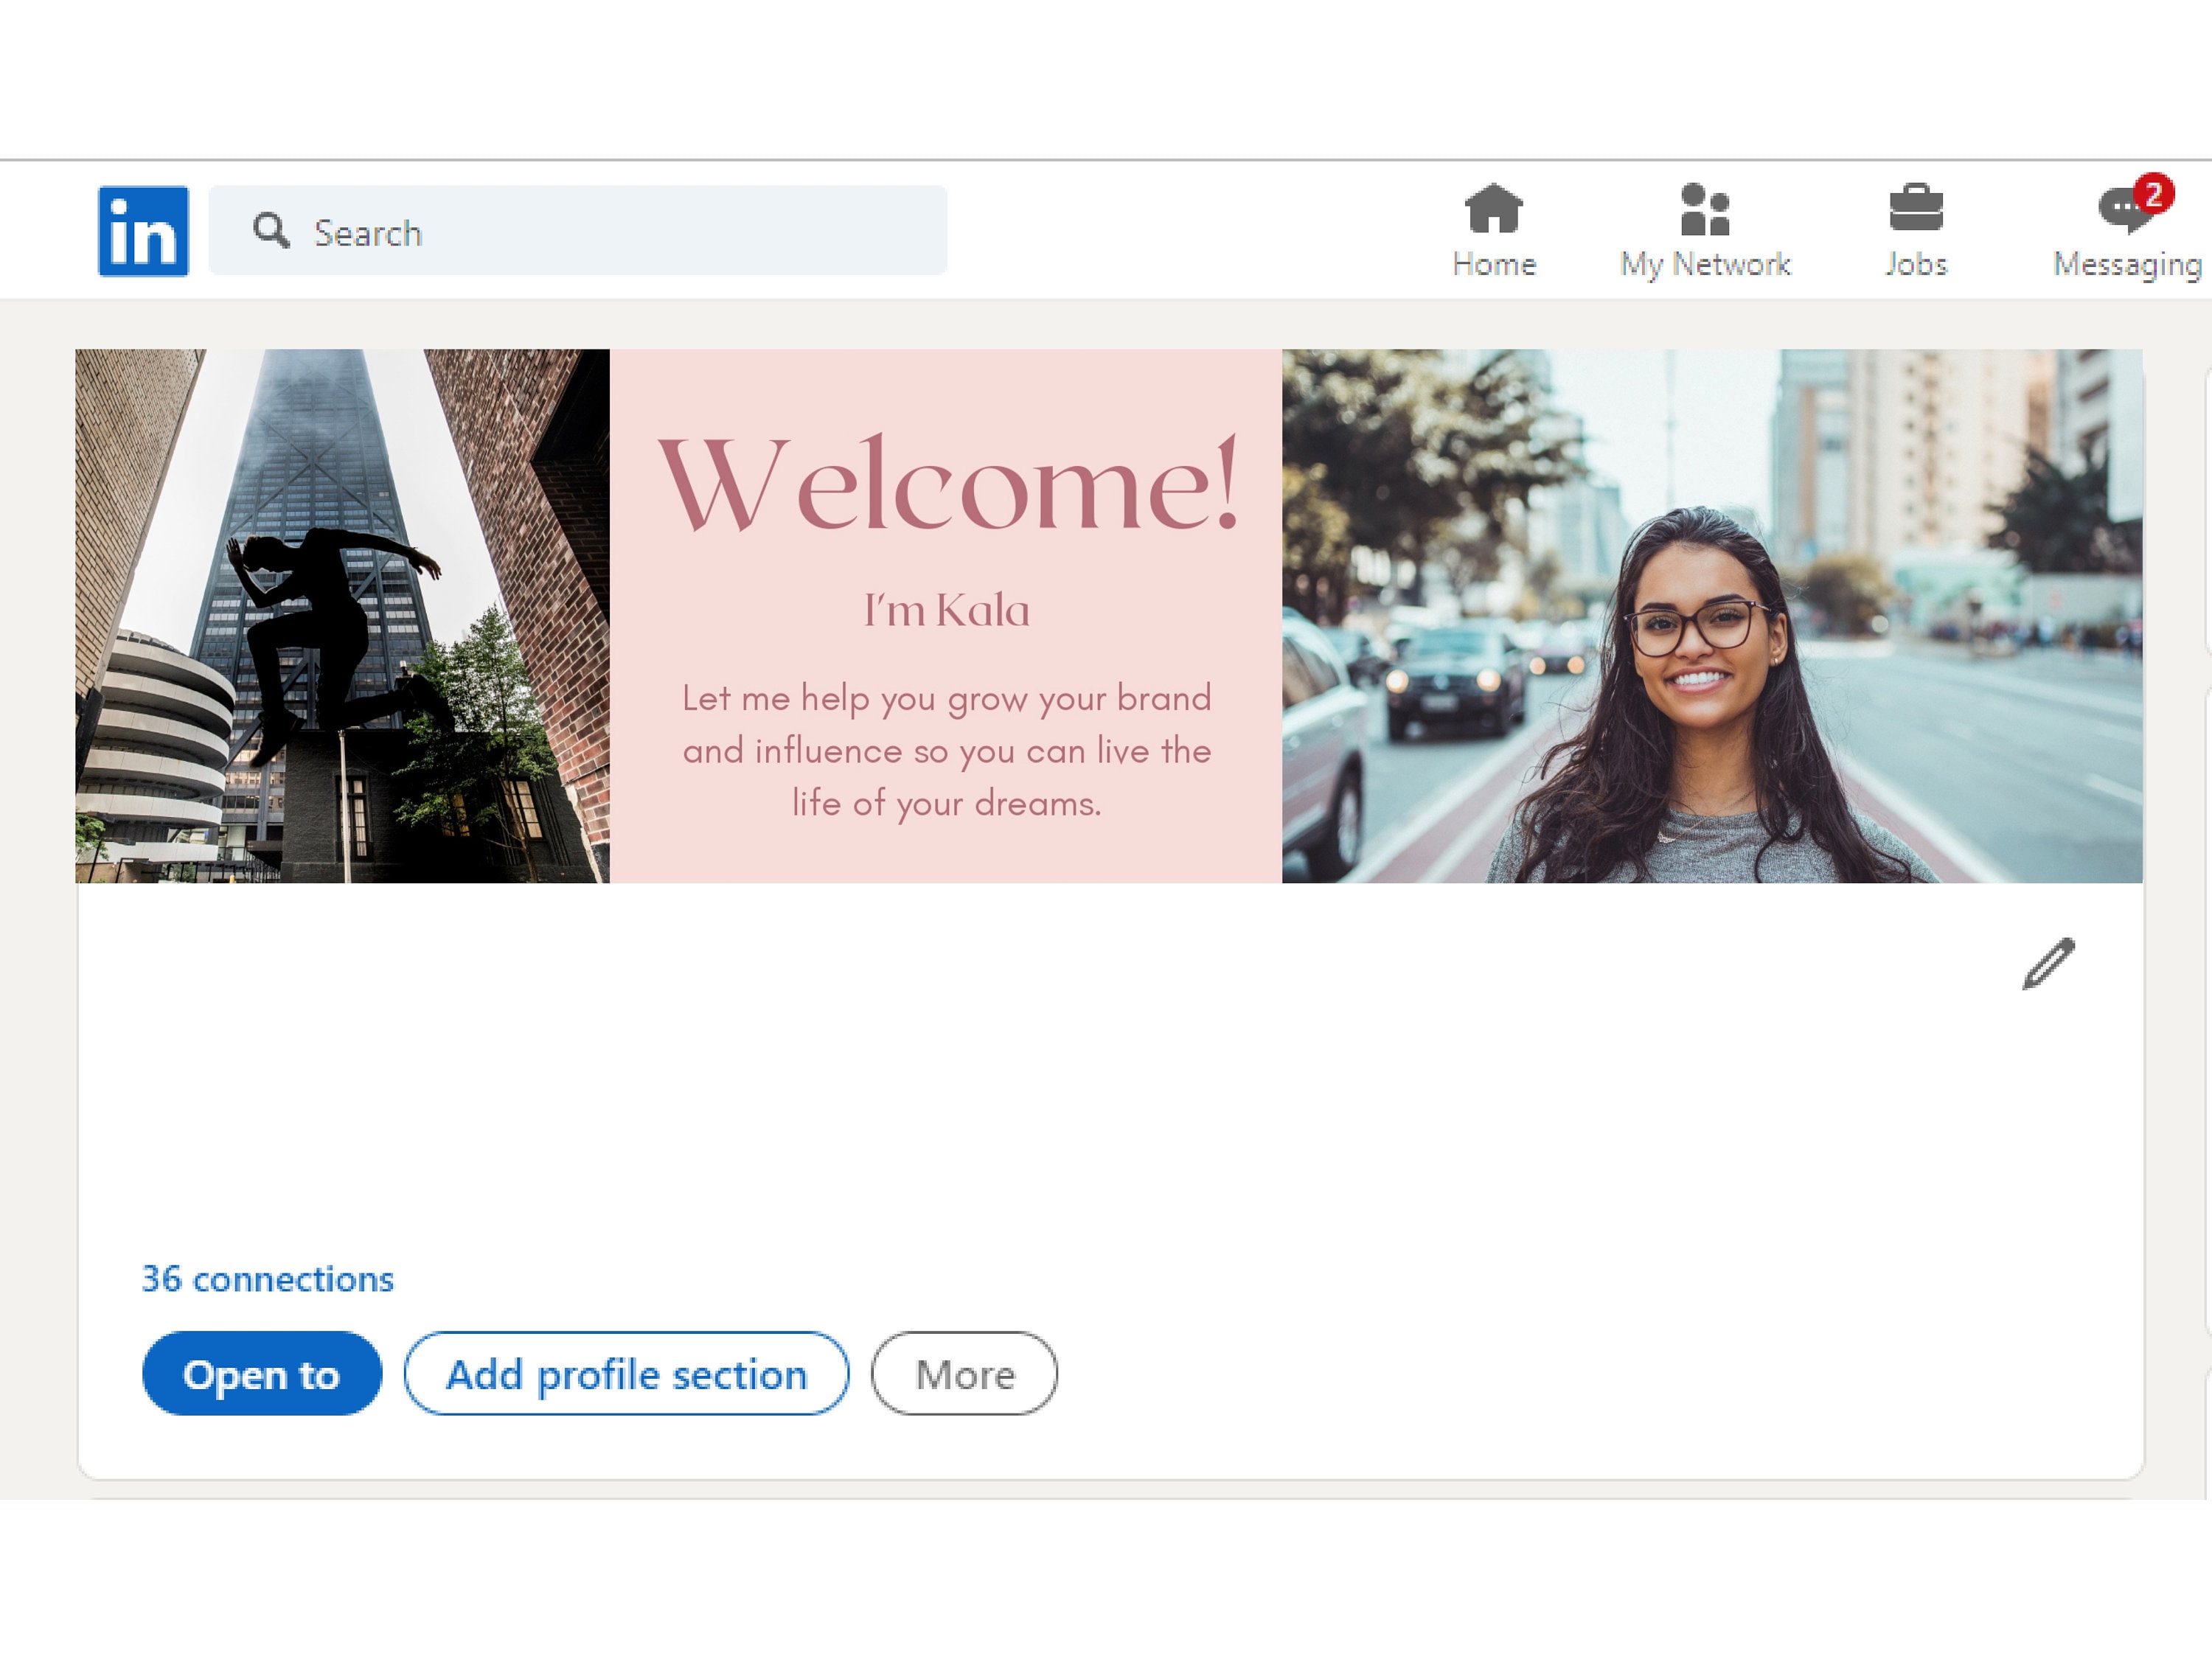Open the 'Open to' options
Viewport: 2212px width, 1659px height.
pos(261,1374)
